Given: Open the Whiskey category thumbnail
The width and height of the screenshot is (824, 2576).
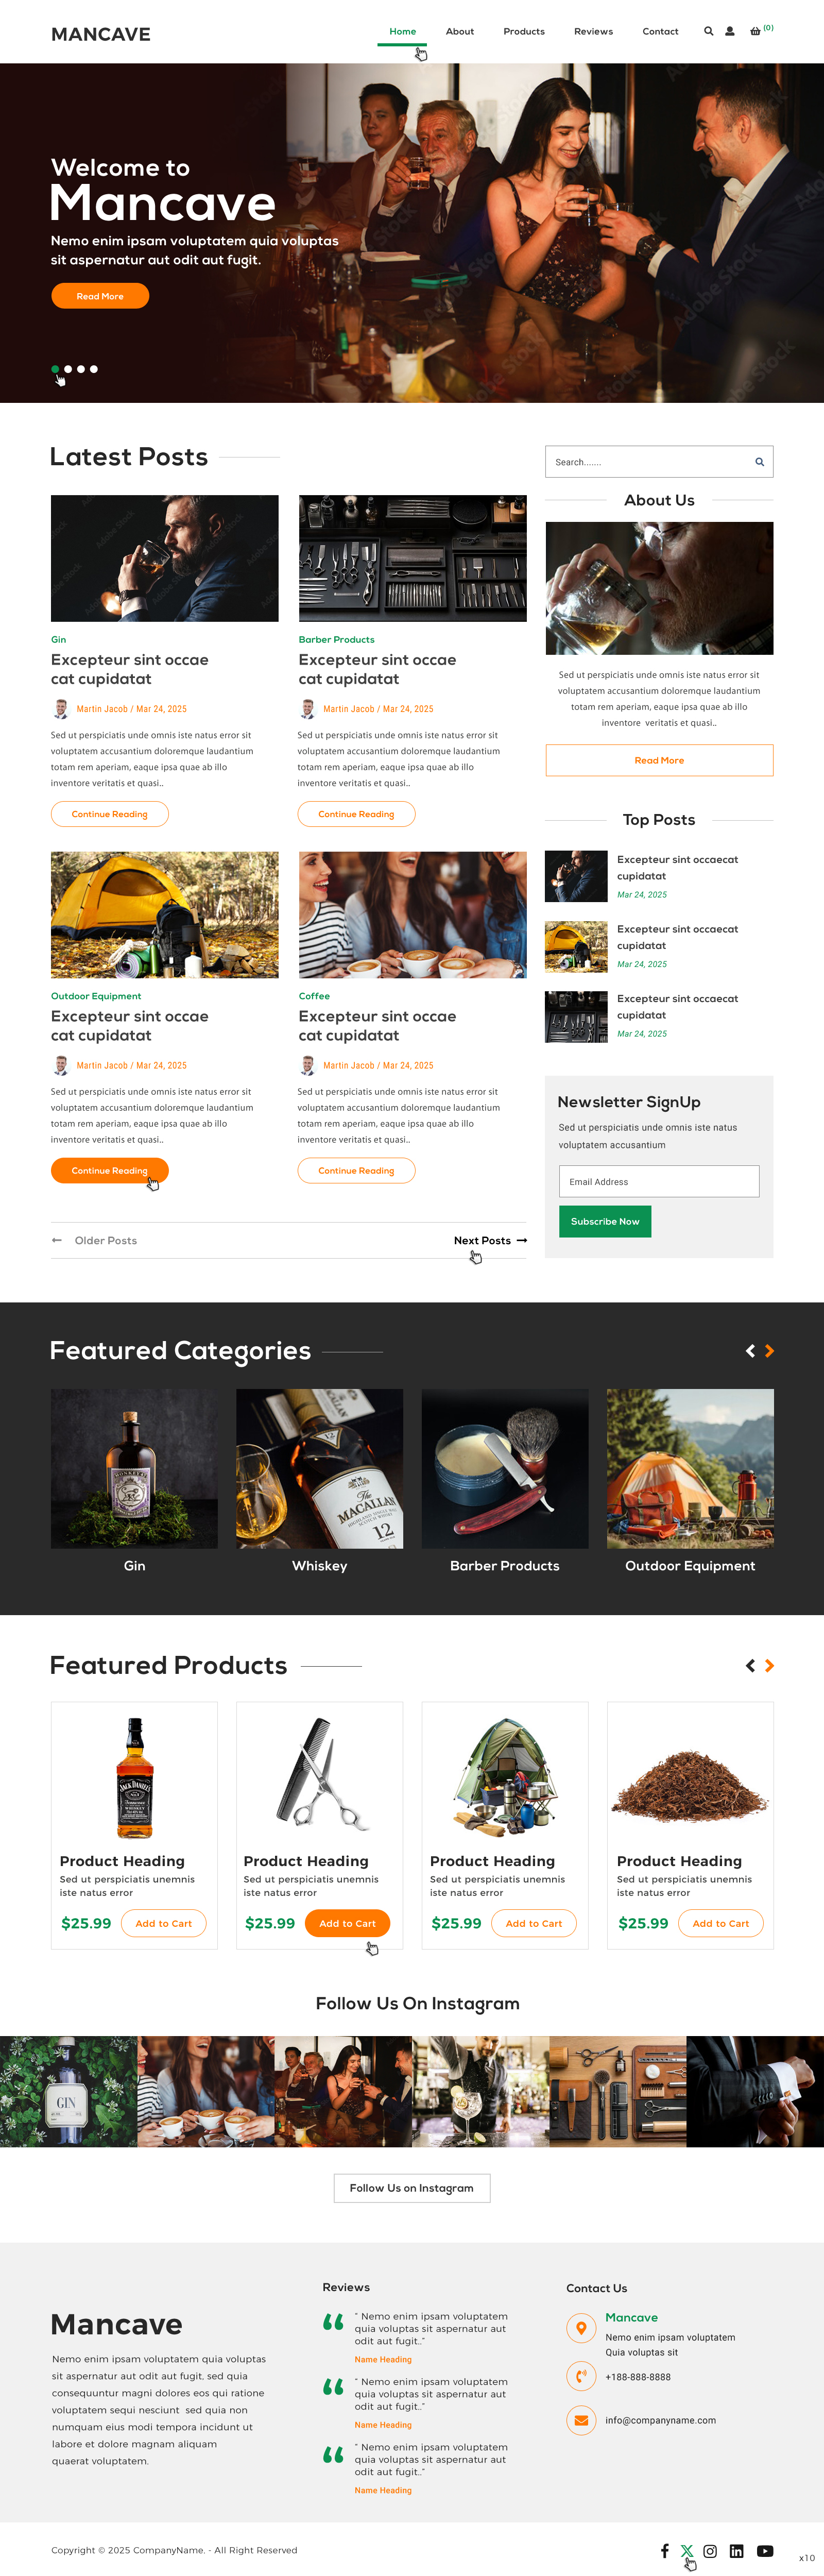Looking at the screenshot, I should click(320, 1468).
